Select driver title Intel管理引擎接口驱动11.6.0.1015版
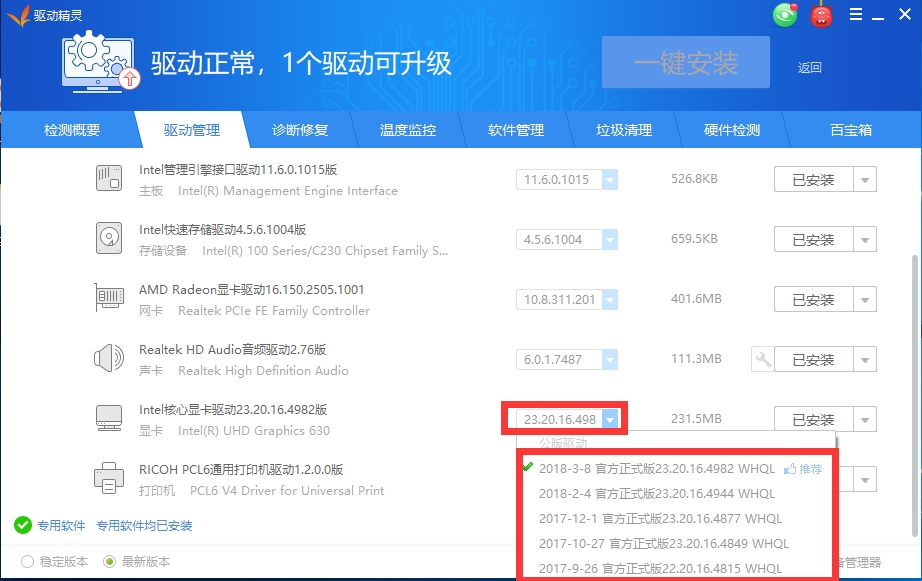Screen dimensions: 922x581 pyautogui.click(x=238, y=169)
